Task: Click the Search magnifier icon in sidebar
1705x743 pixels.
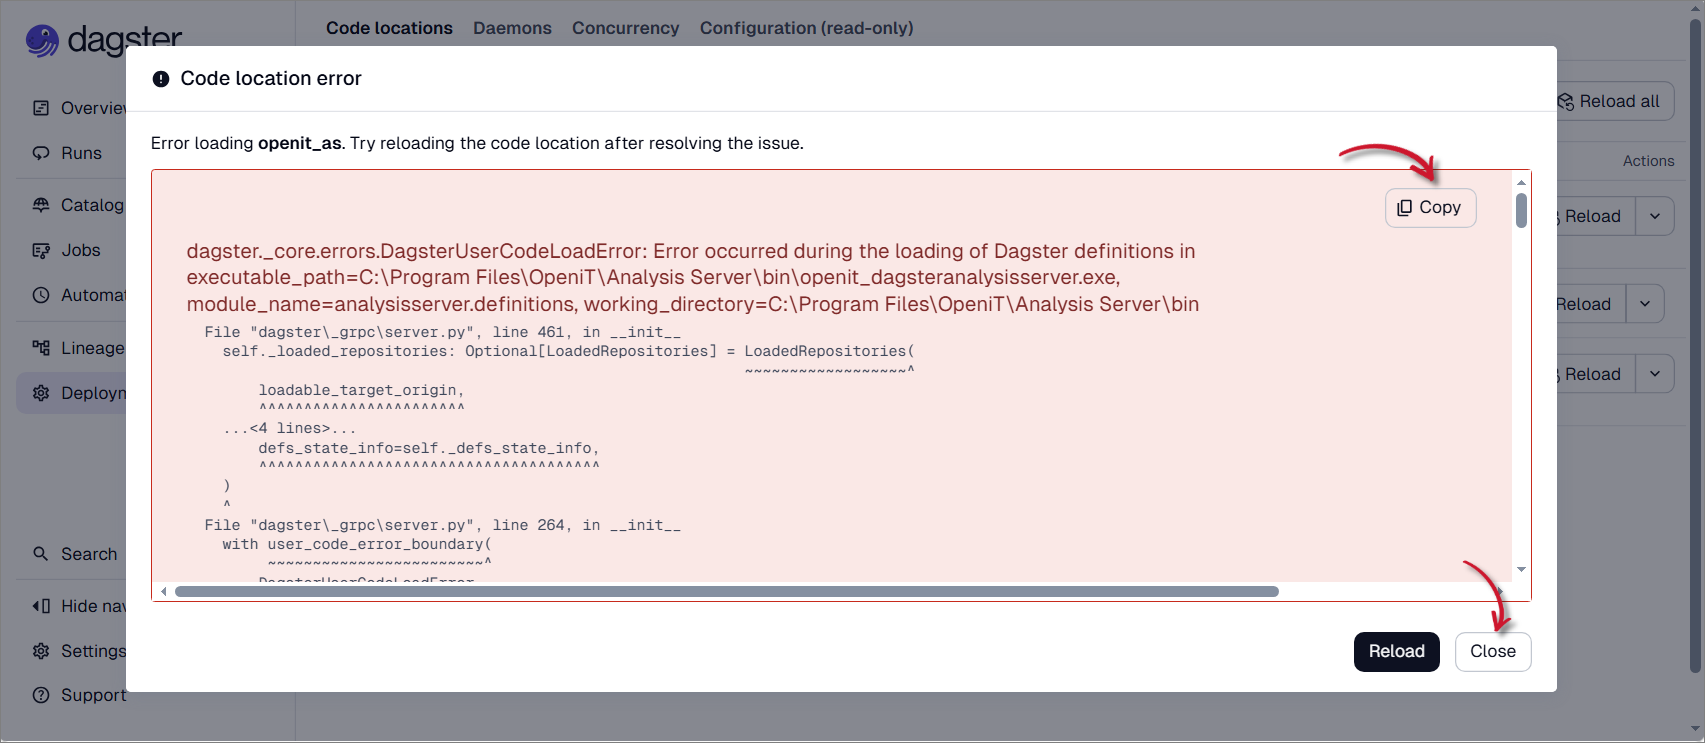Action: click(x=41, y=554)
